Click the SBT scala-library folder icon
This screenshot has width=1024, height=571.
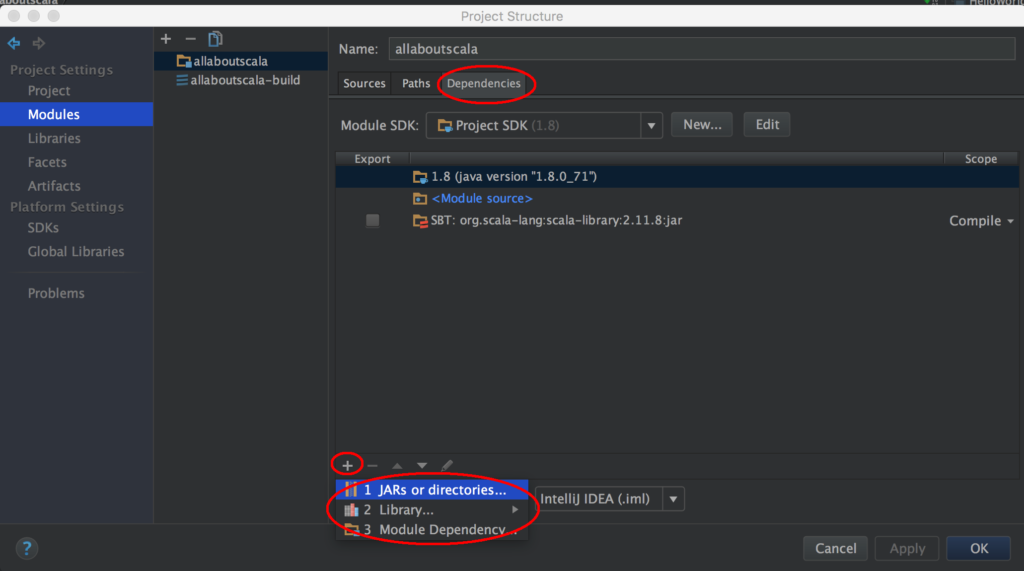[420, 220]
